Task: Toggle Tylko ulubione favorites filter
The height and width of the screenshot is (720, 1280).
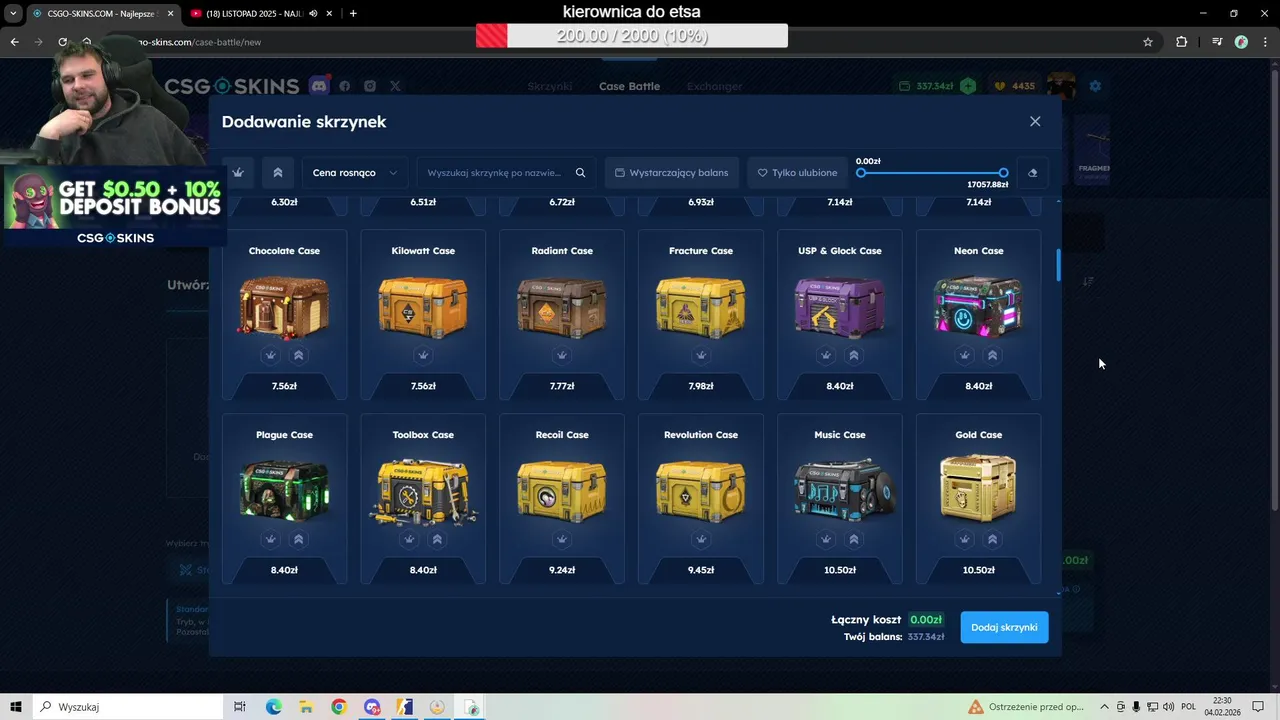Action: tap(797, 172)
